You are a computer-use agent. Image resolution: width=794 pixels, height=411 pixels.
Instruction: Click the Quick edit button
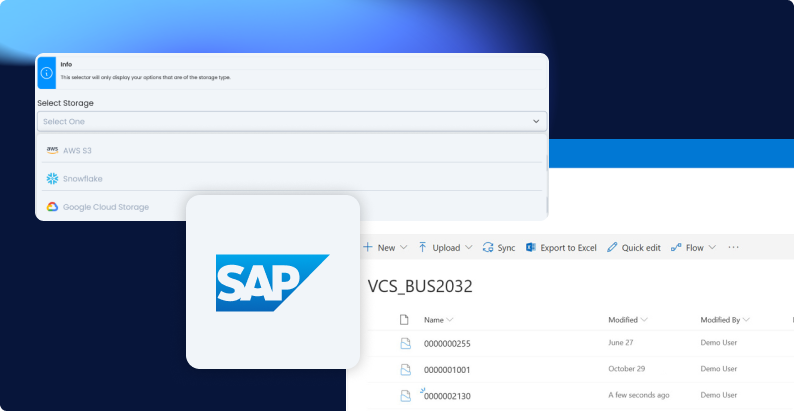click(x=634, y=248)
